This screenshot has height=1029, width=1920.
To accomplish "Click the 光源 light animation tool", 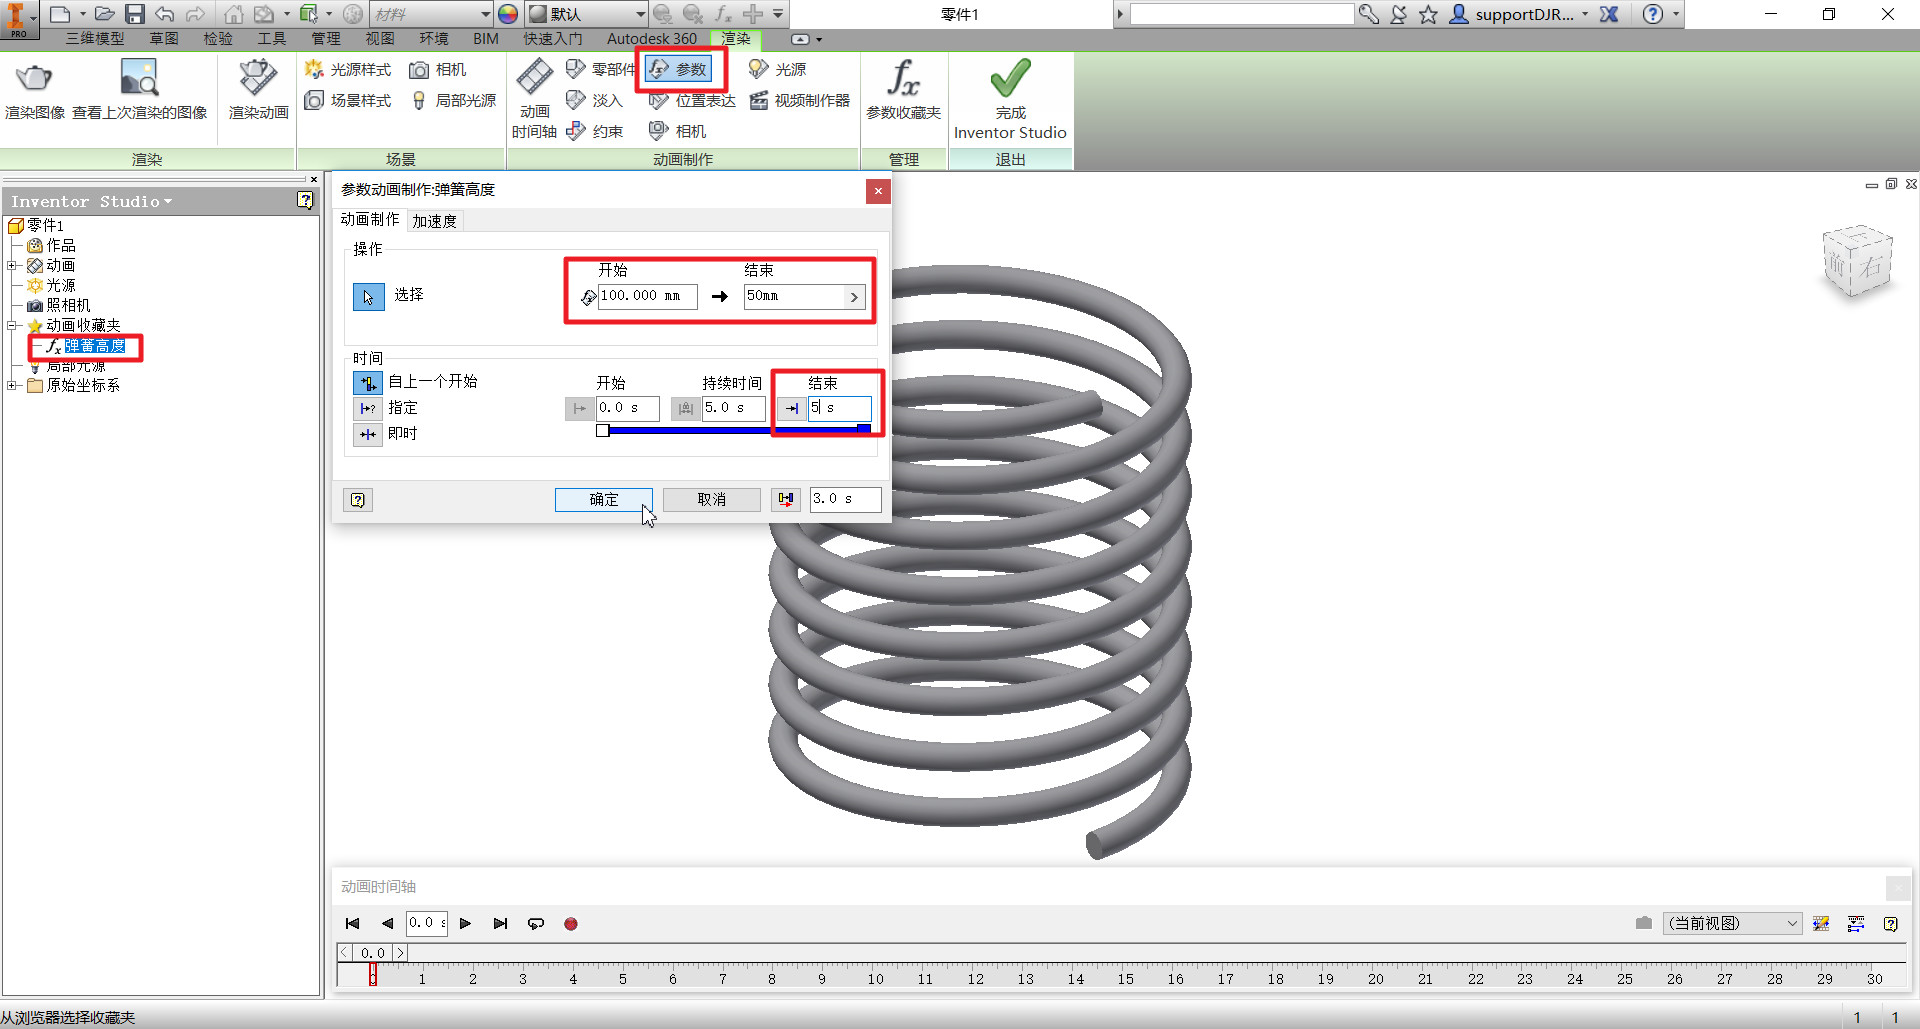I will (x=778, y=69).
